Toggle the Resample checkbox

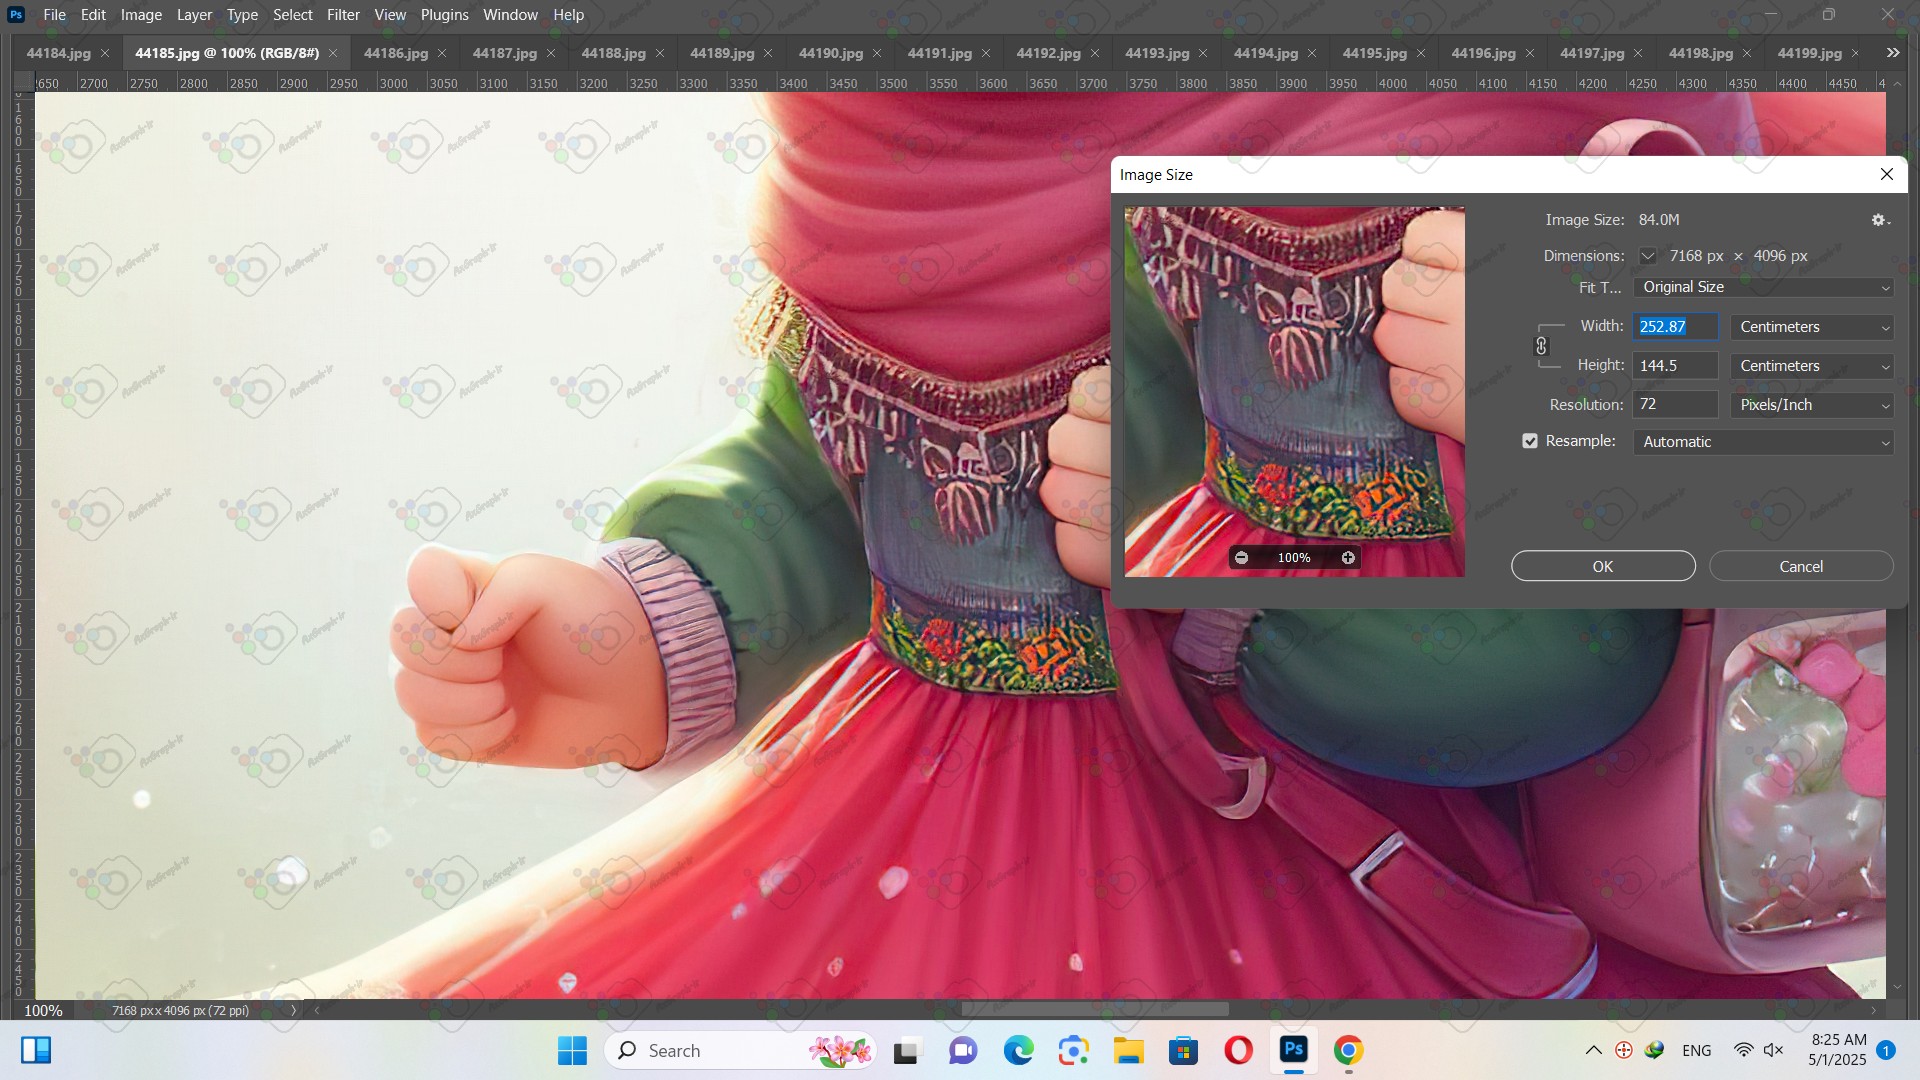1530,441
